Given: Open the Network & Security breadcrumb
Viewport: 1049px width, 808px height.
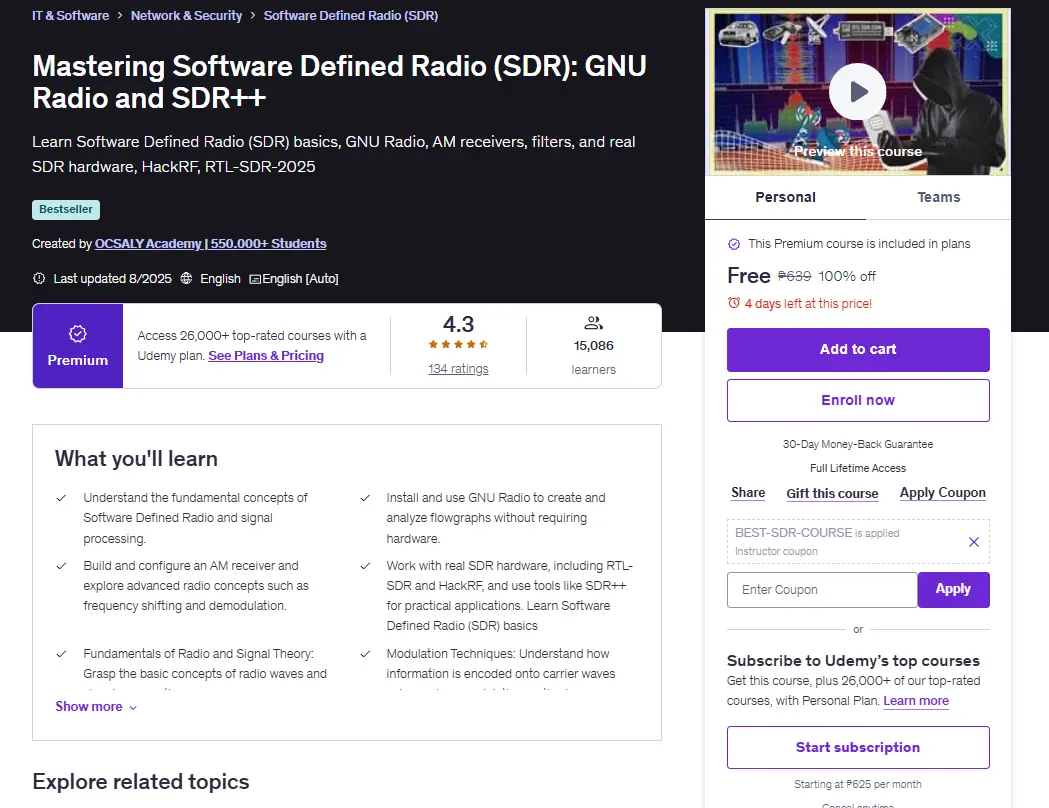Looking at the screenshot, I should click(186, 15).
